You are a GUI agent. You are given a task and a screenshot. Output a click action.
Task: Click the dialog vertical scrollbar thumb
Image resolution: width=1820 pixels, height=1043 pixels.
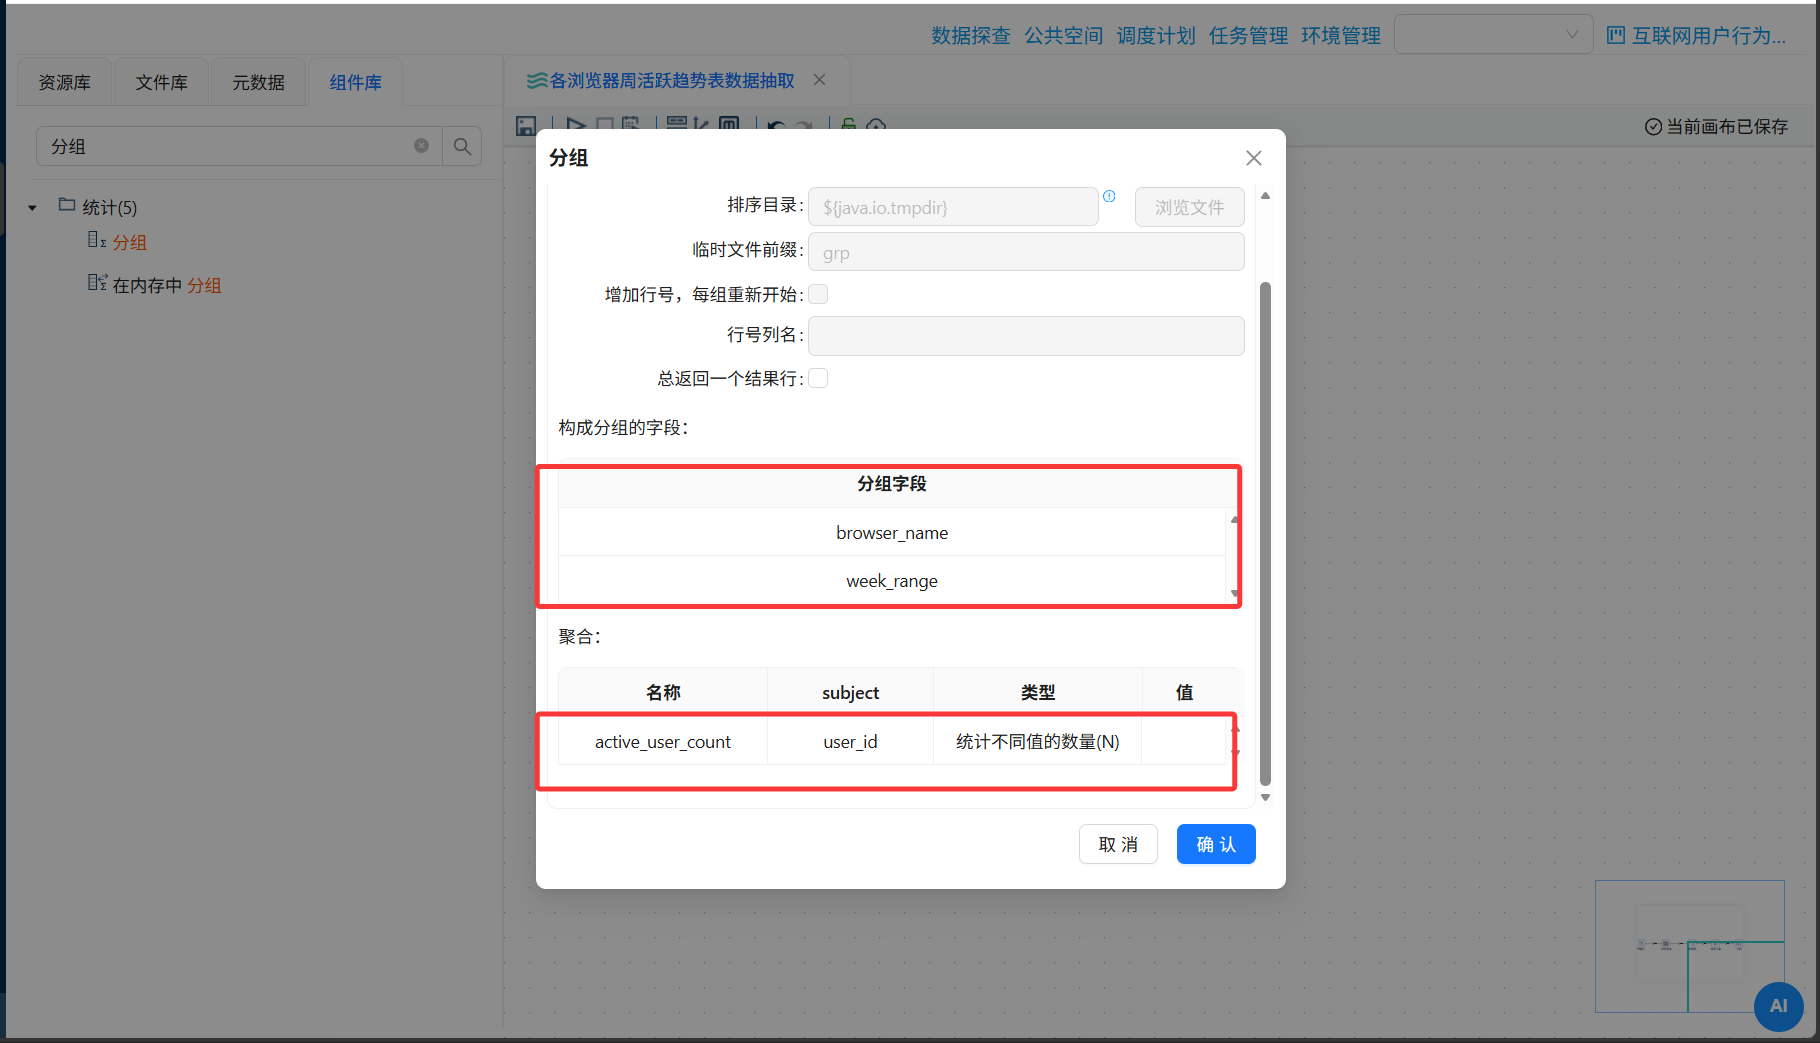[1265, 533]
